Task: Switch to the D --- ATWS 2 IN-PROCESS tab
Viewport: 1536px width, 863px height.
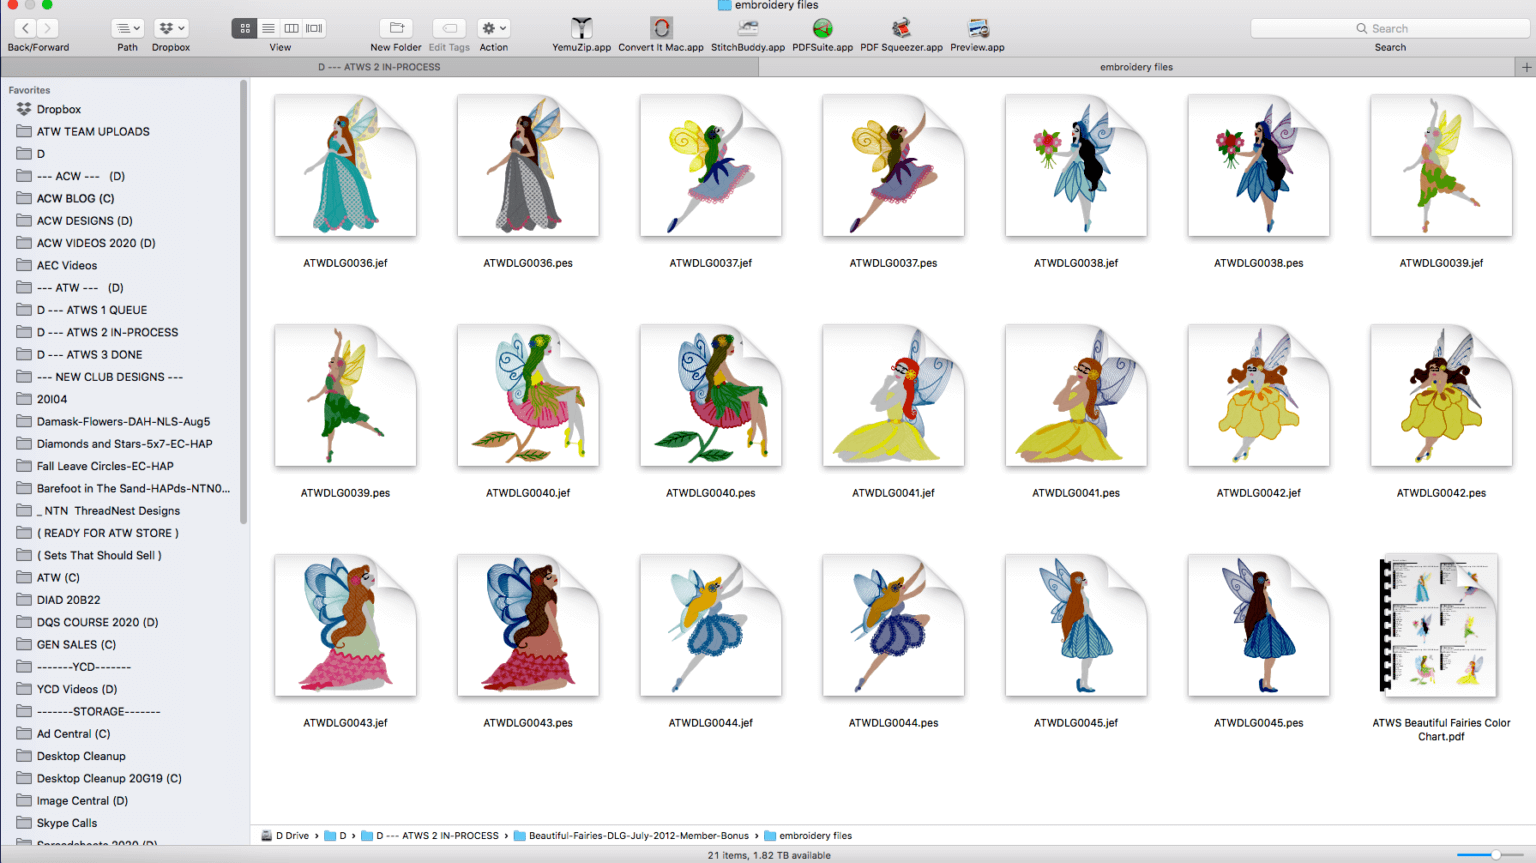Action: click(378, 67)
